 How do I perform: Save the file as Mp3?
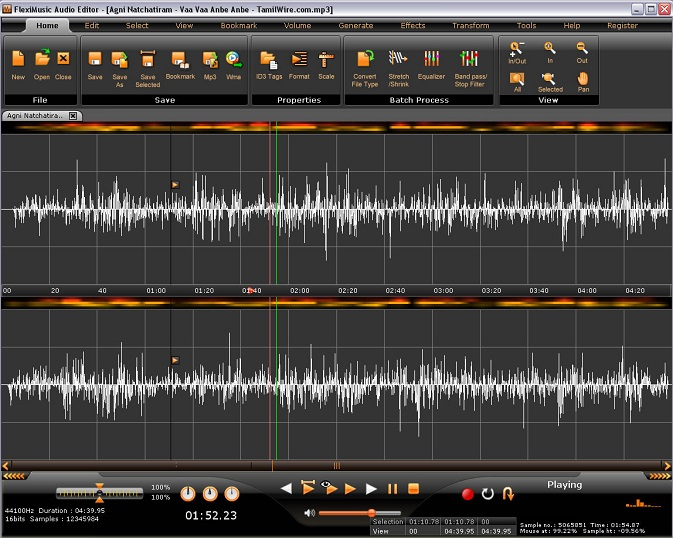210,62
